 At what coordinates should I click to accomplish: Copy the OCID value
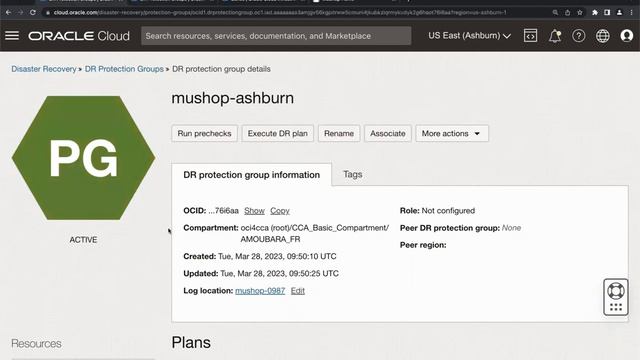coord(280,211)
